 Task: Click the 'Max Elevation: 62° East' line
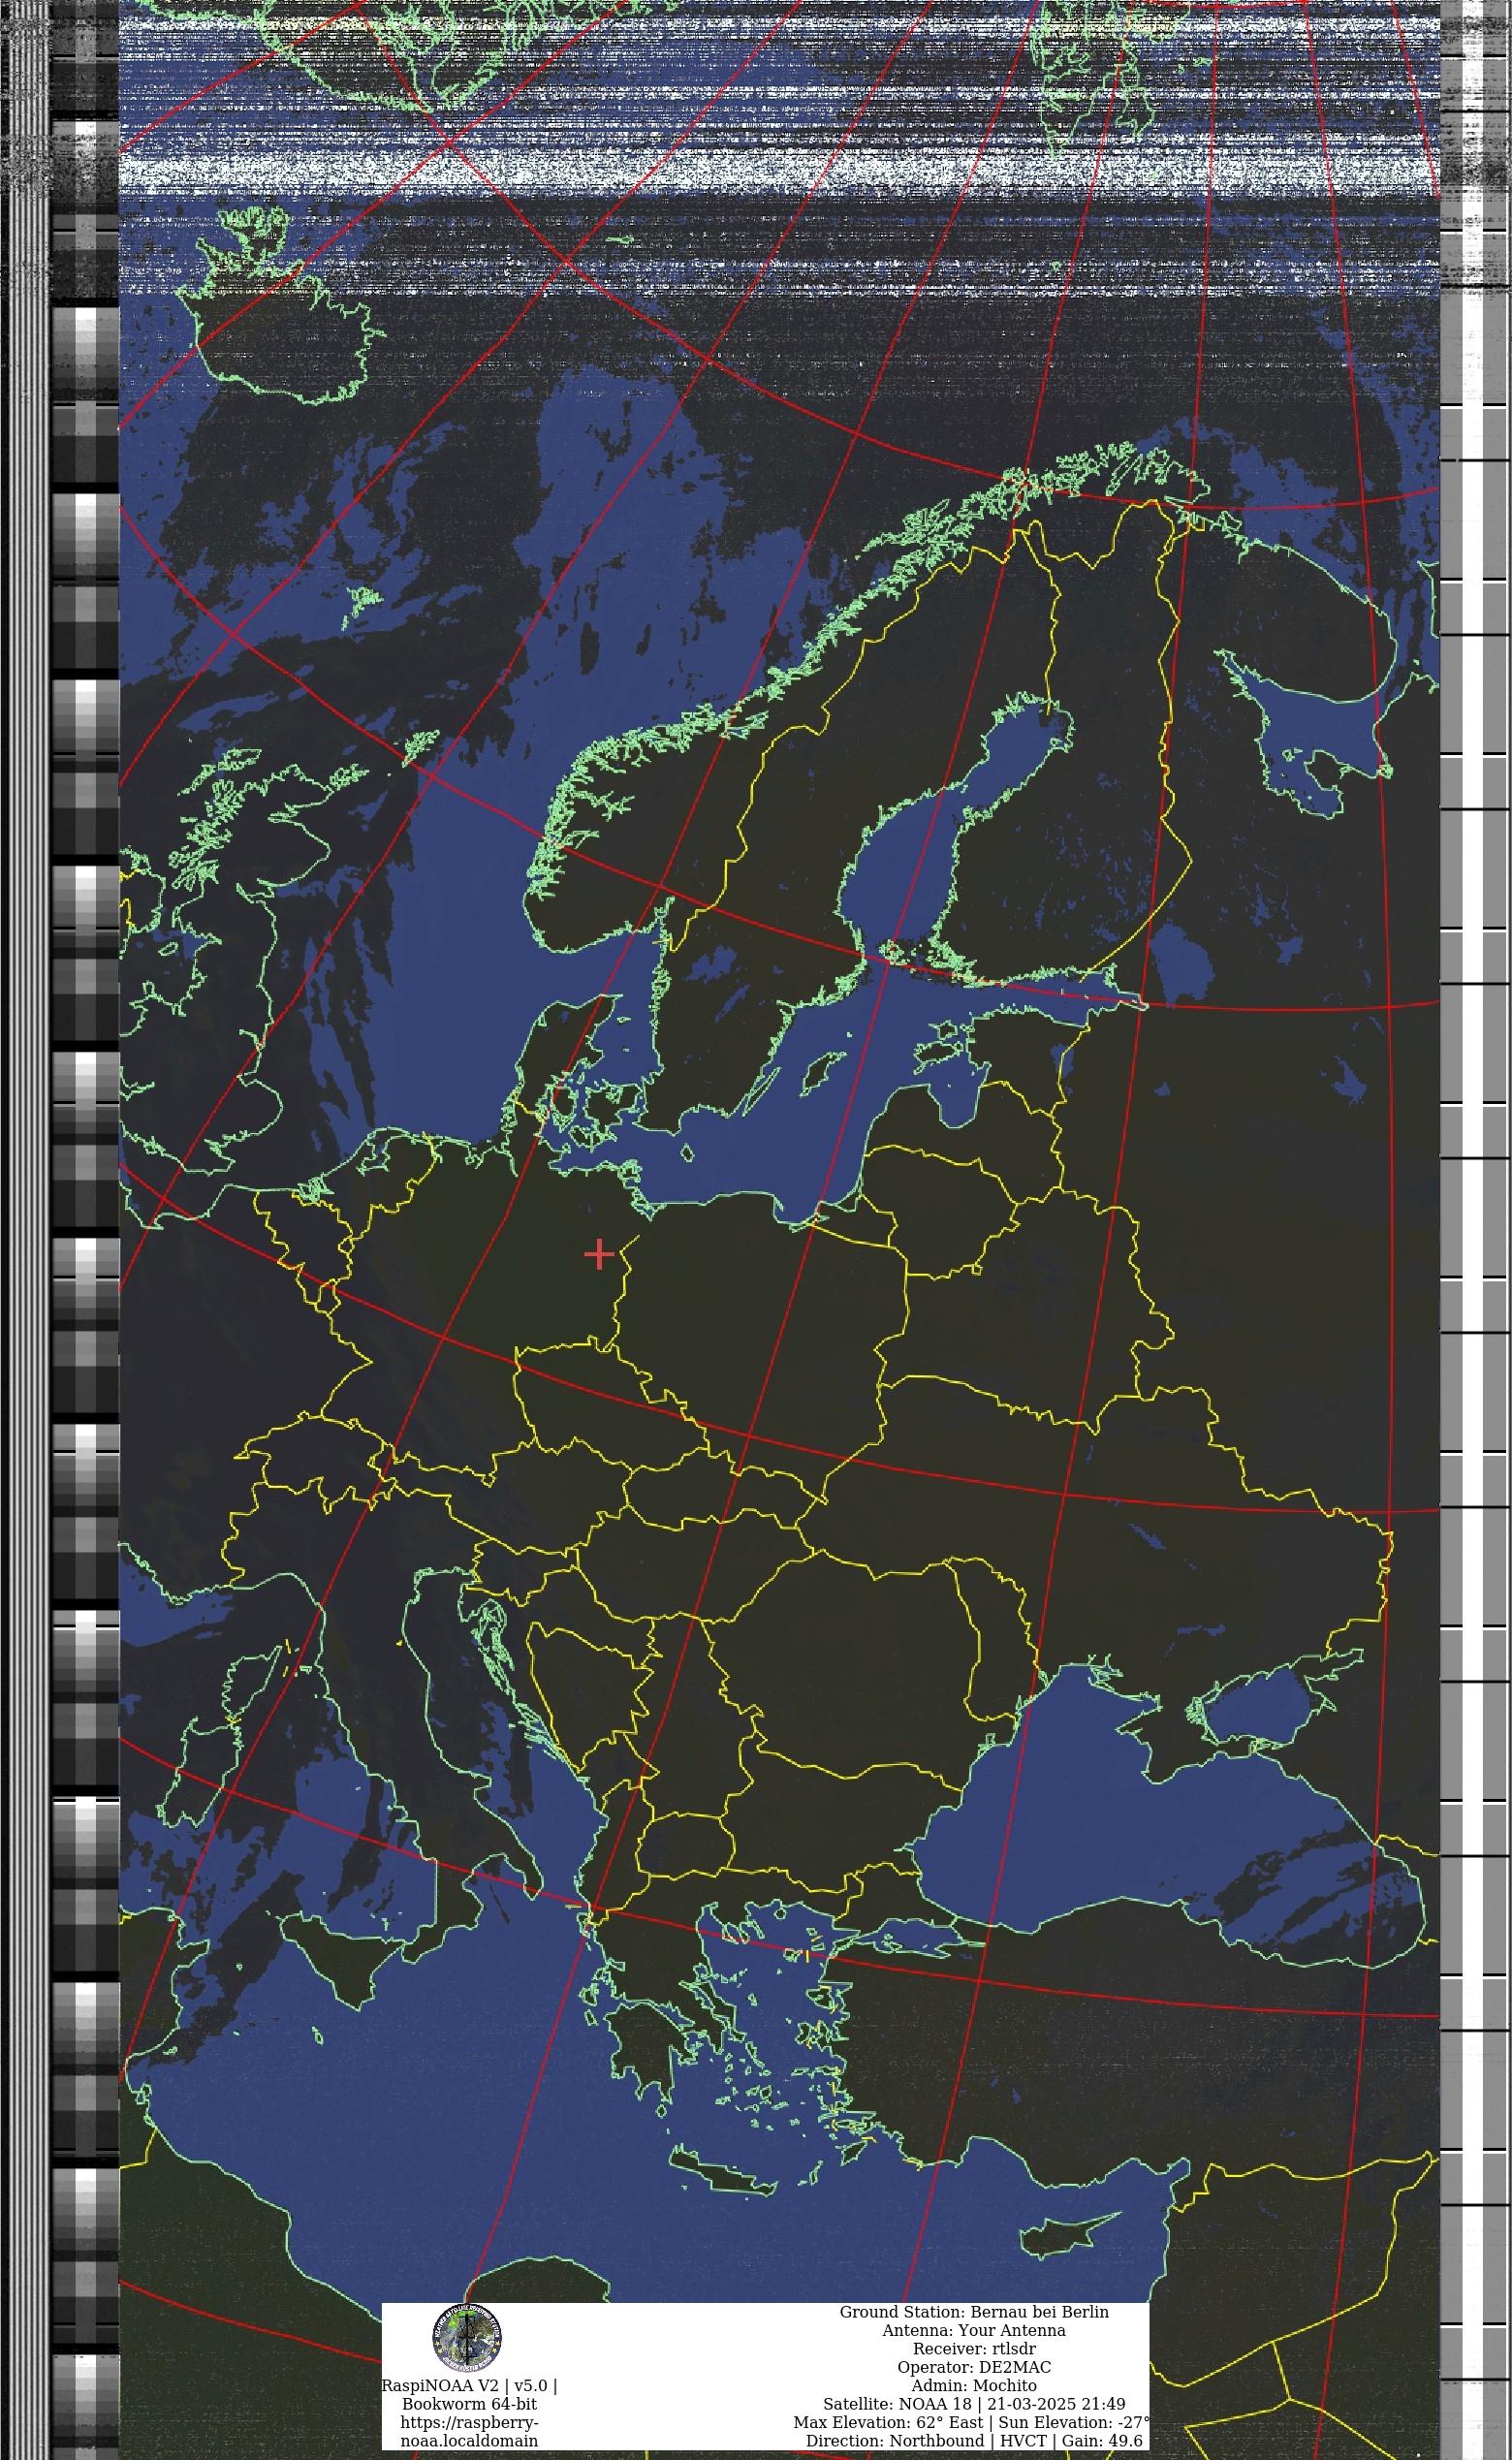click(972, 2422)
